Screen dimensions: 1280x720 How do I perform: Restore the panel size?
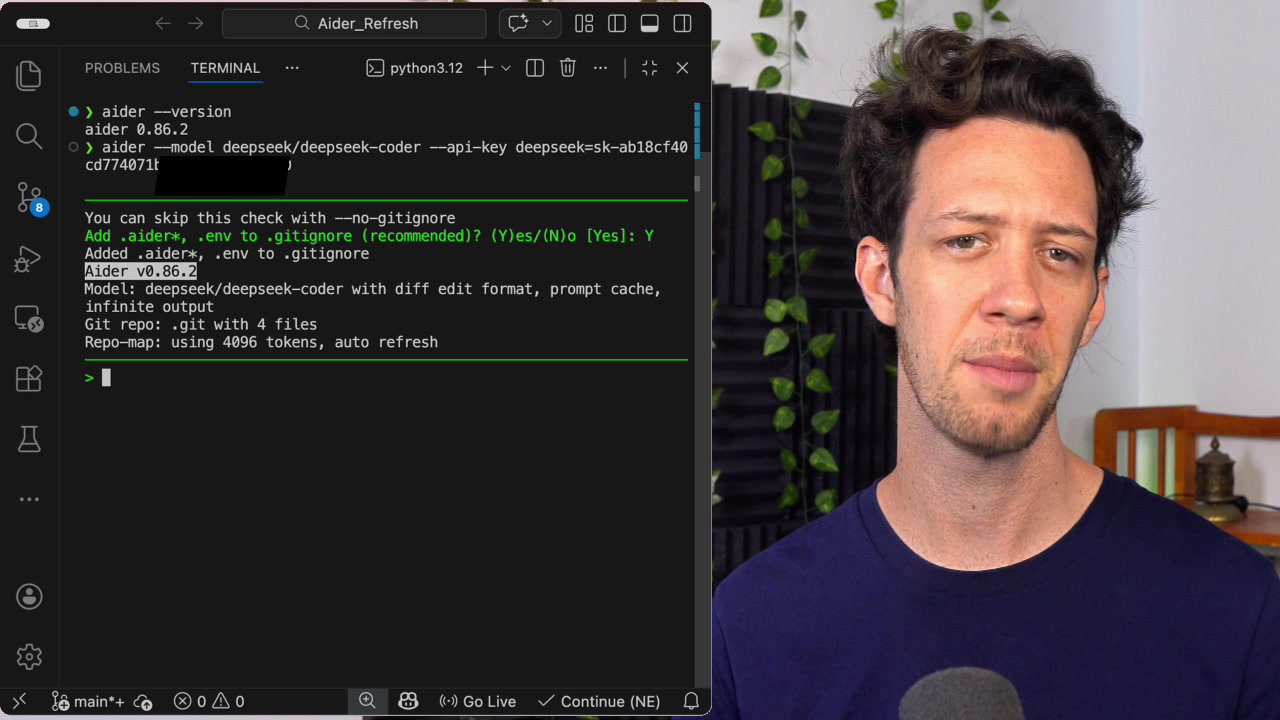tap(650, 68)
